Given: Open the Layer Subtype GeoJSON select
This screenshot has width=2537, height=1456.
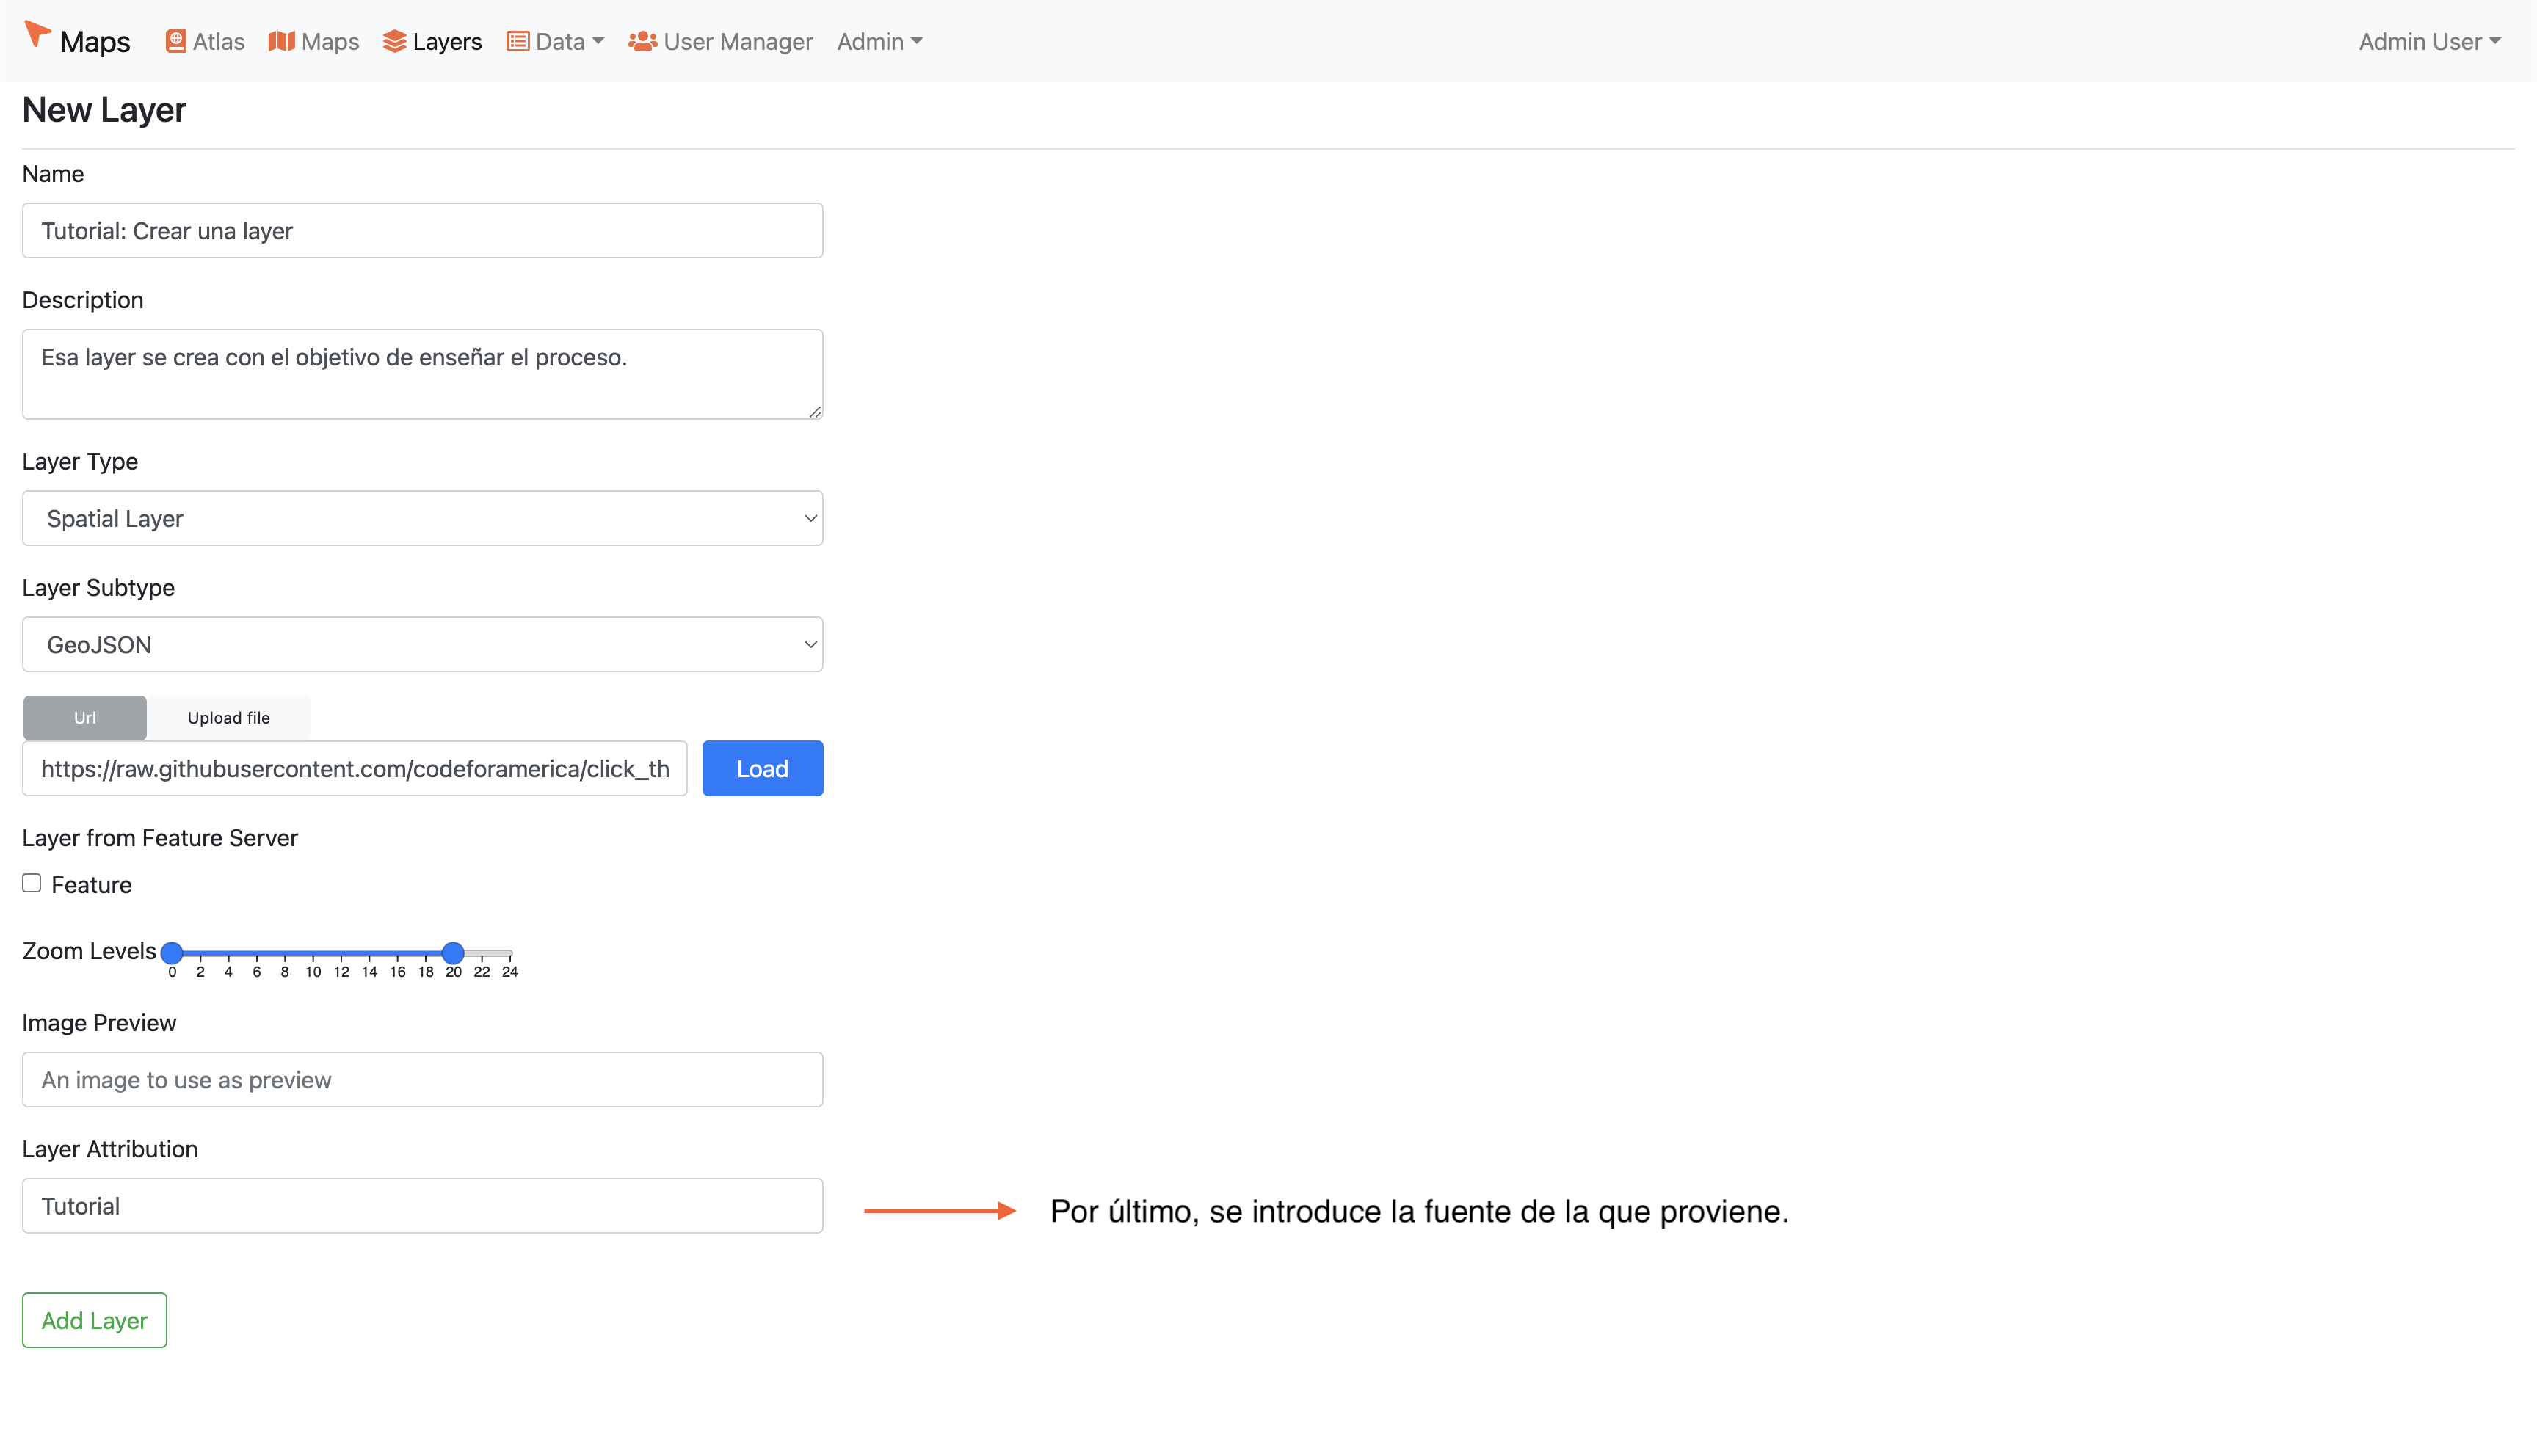Looking at the screenshot, I should tap(422, 644).
